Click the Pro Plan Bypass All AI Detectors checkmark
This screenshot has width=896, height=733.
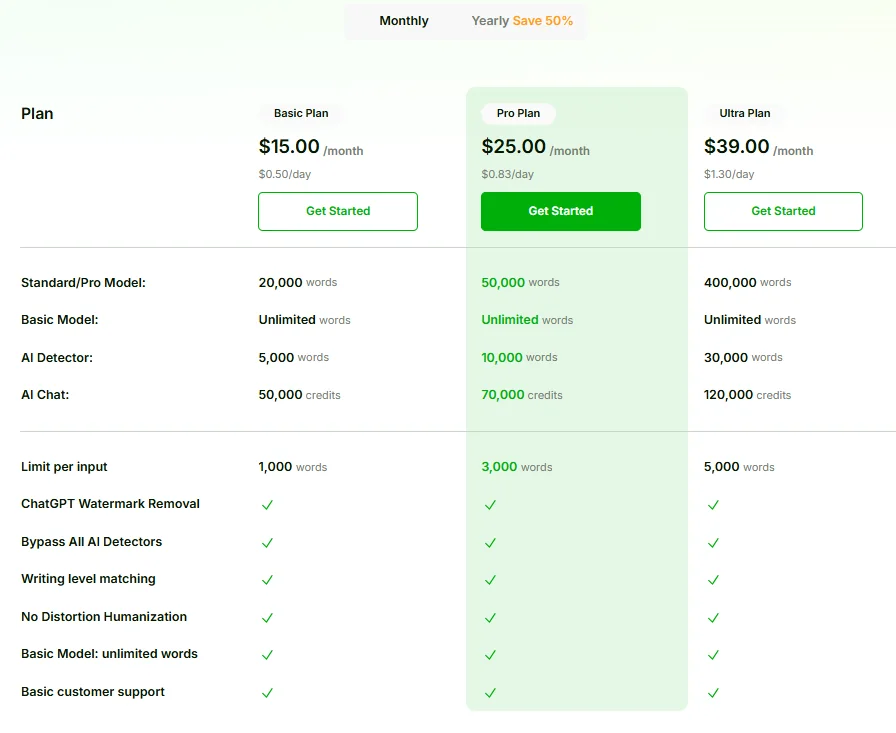point(490,543)
